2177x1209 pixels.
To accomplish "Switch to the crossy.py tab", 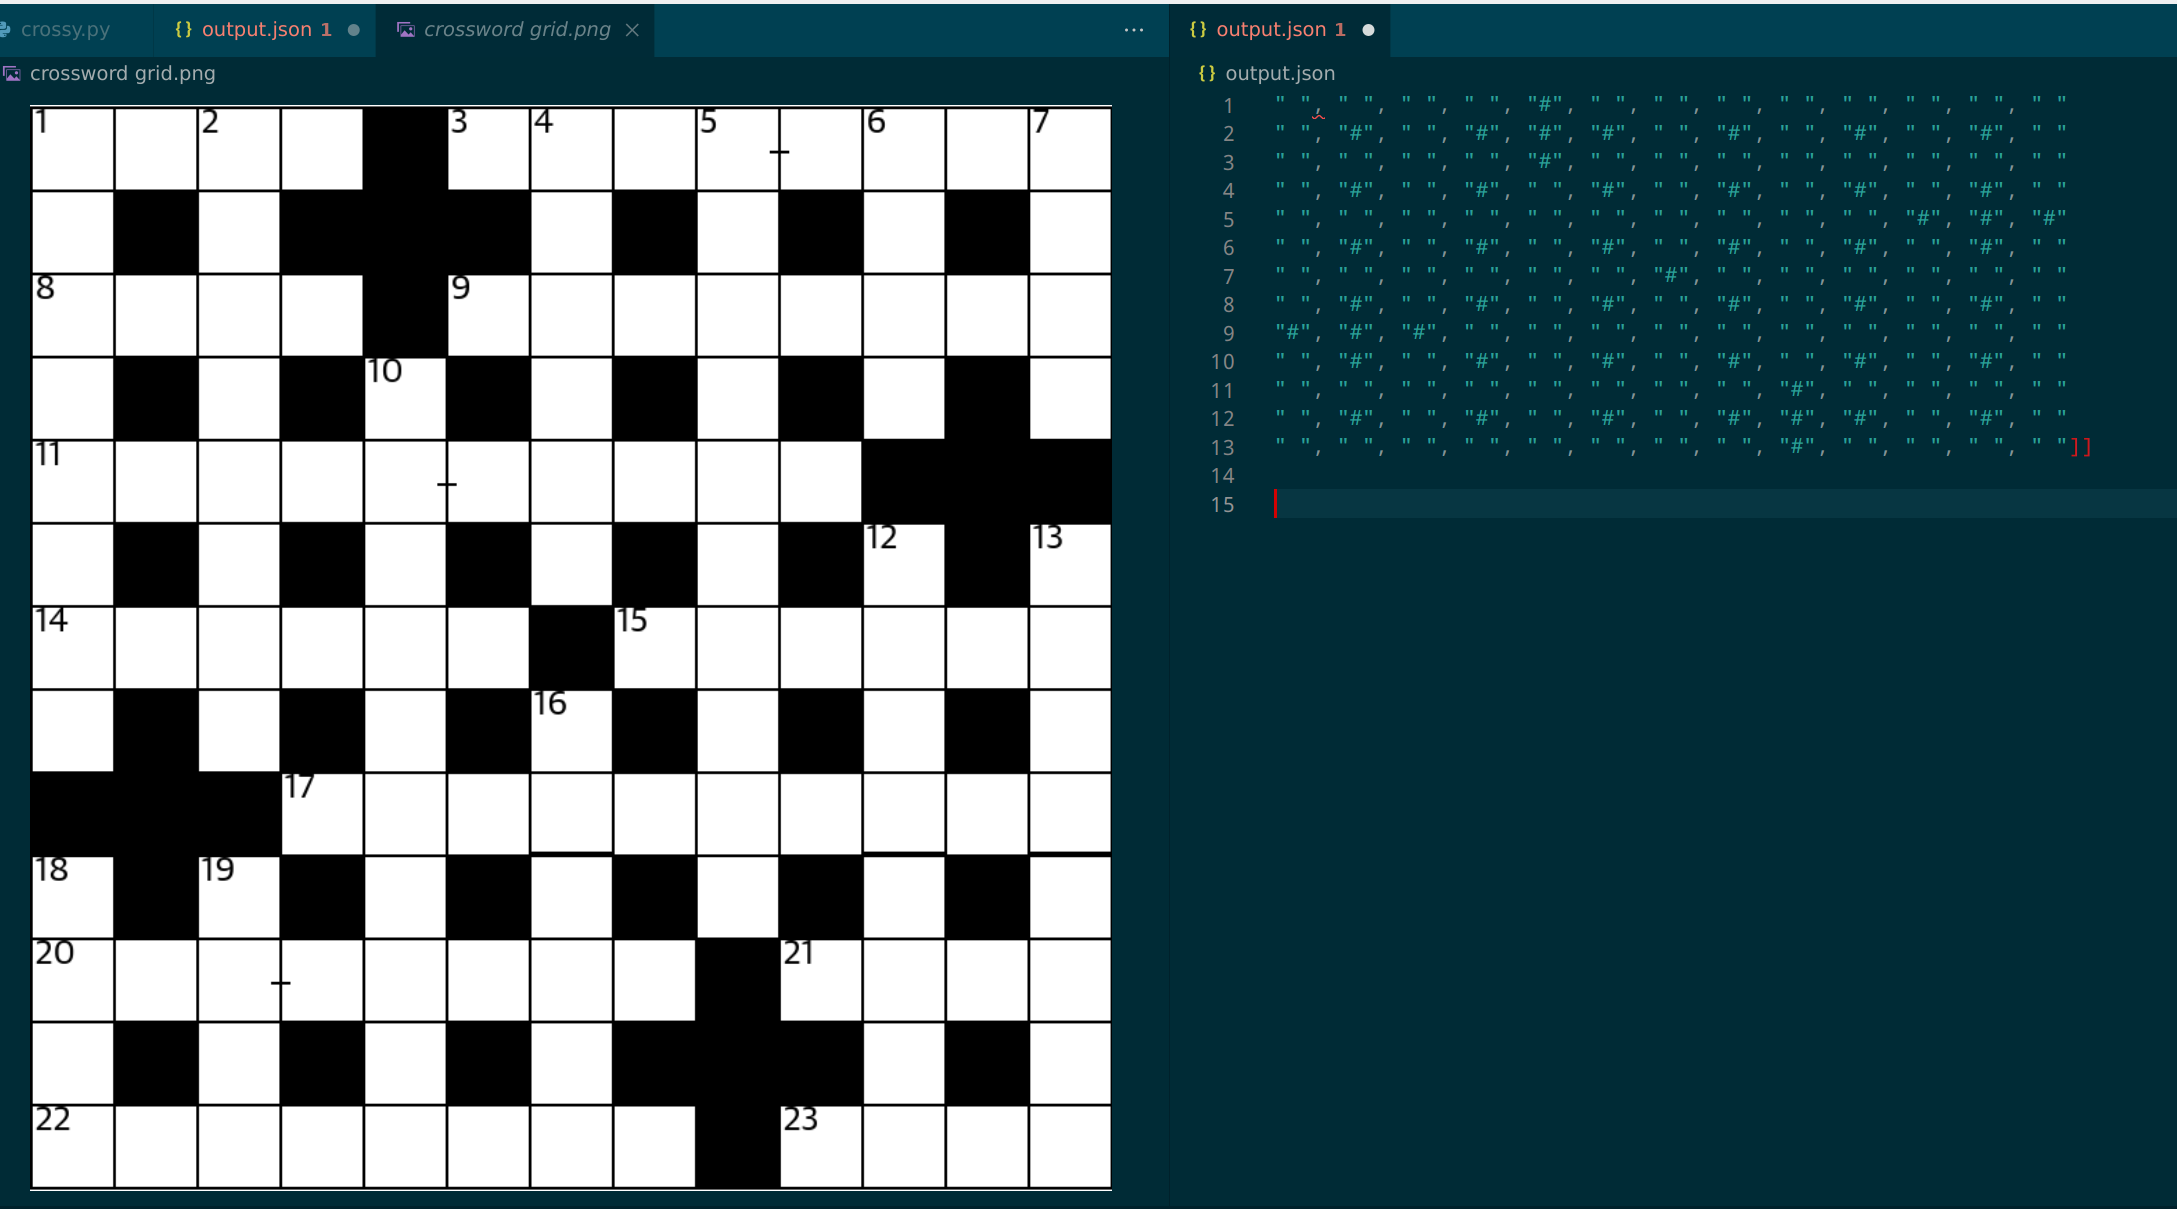I will [65, 29].
